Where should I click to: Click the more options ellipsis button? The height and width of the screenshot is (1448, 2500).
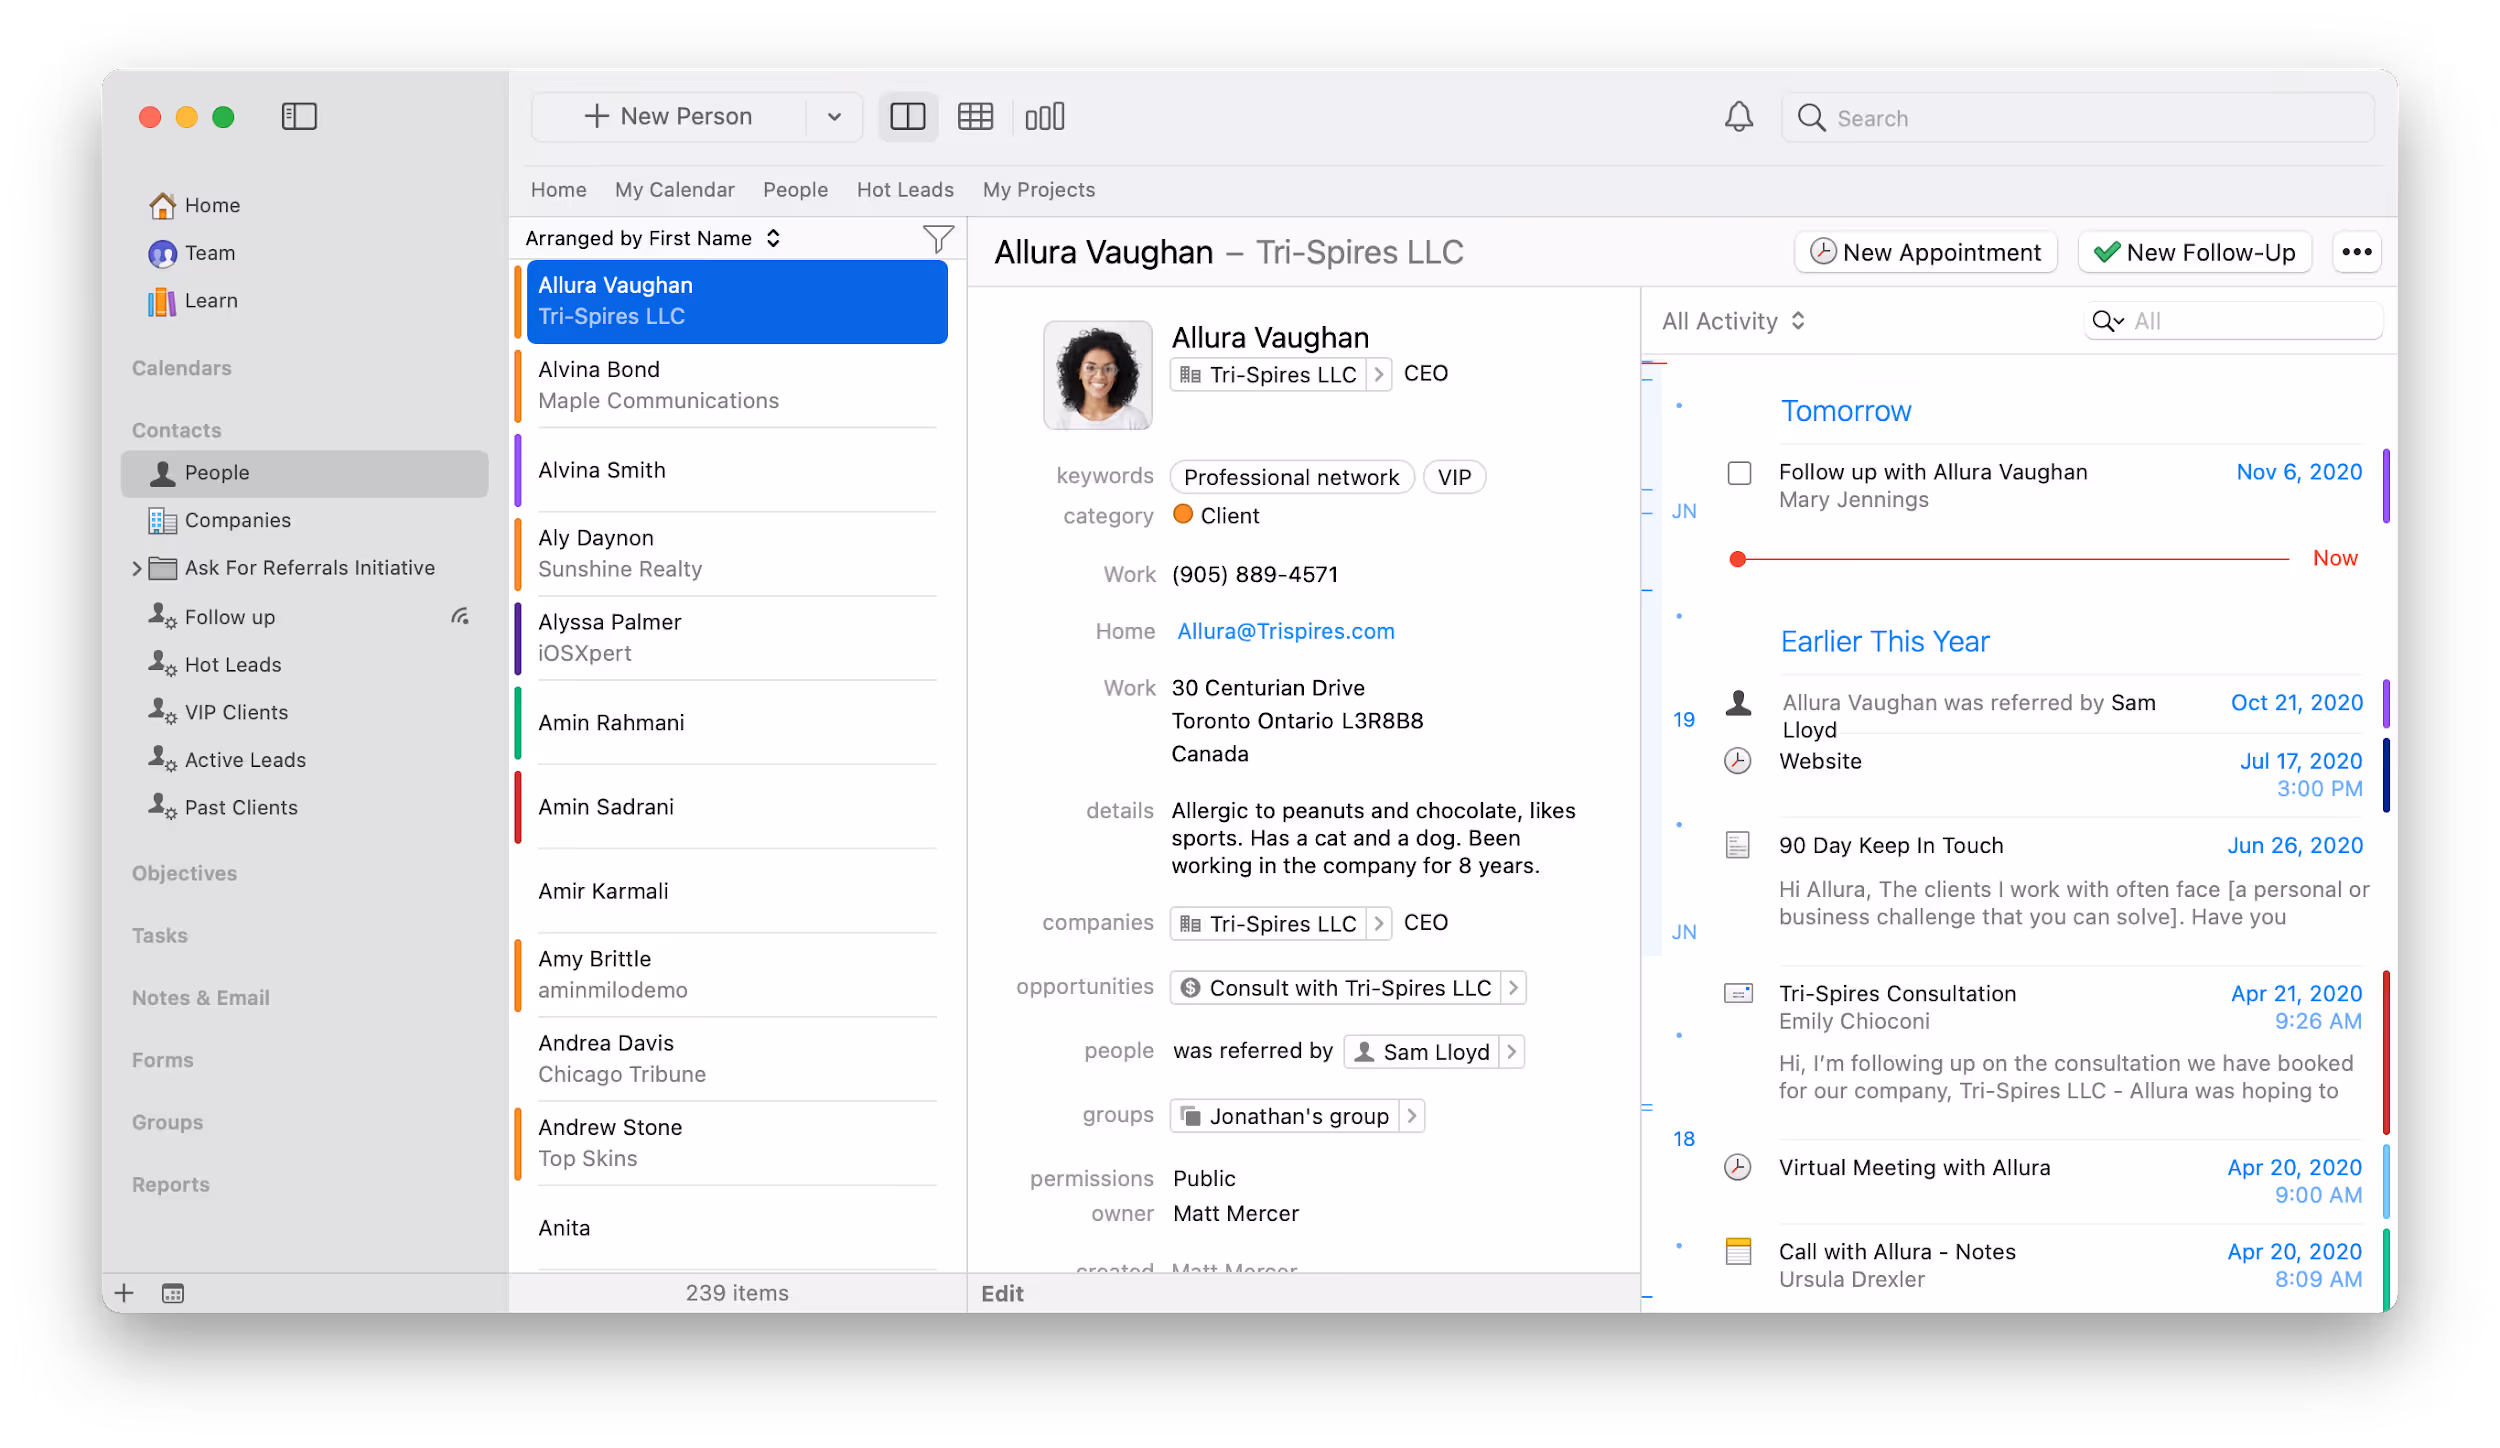click(x=2356, y=252)
